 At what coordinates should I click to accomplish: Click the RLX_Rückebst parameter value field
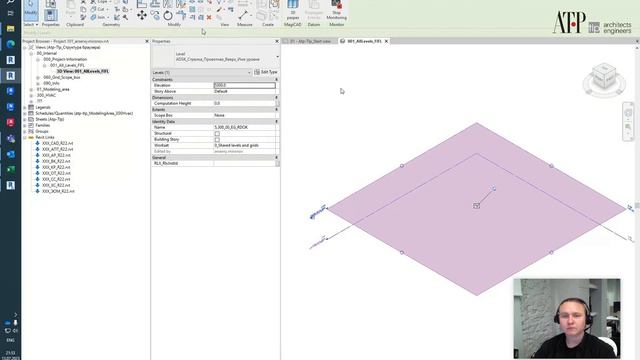244,163
